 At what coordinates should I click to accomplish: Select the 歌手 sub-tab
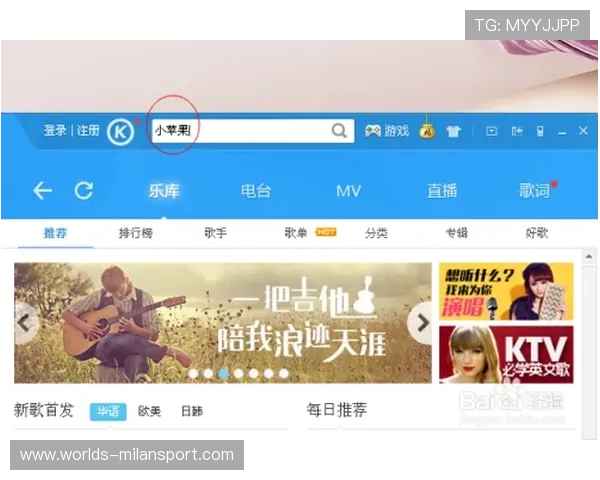point(215,233)
